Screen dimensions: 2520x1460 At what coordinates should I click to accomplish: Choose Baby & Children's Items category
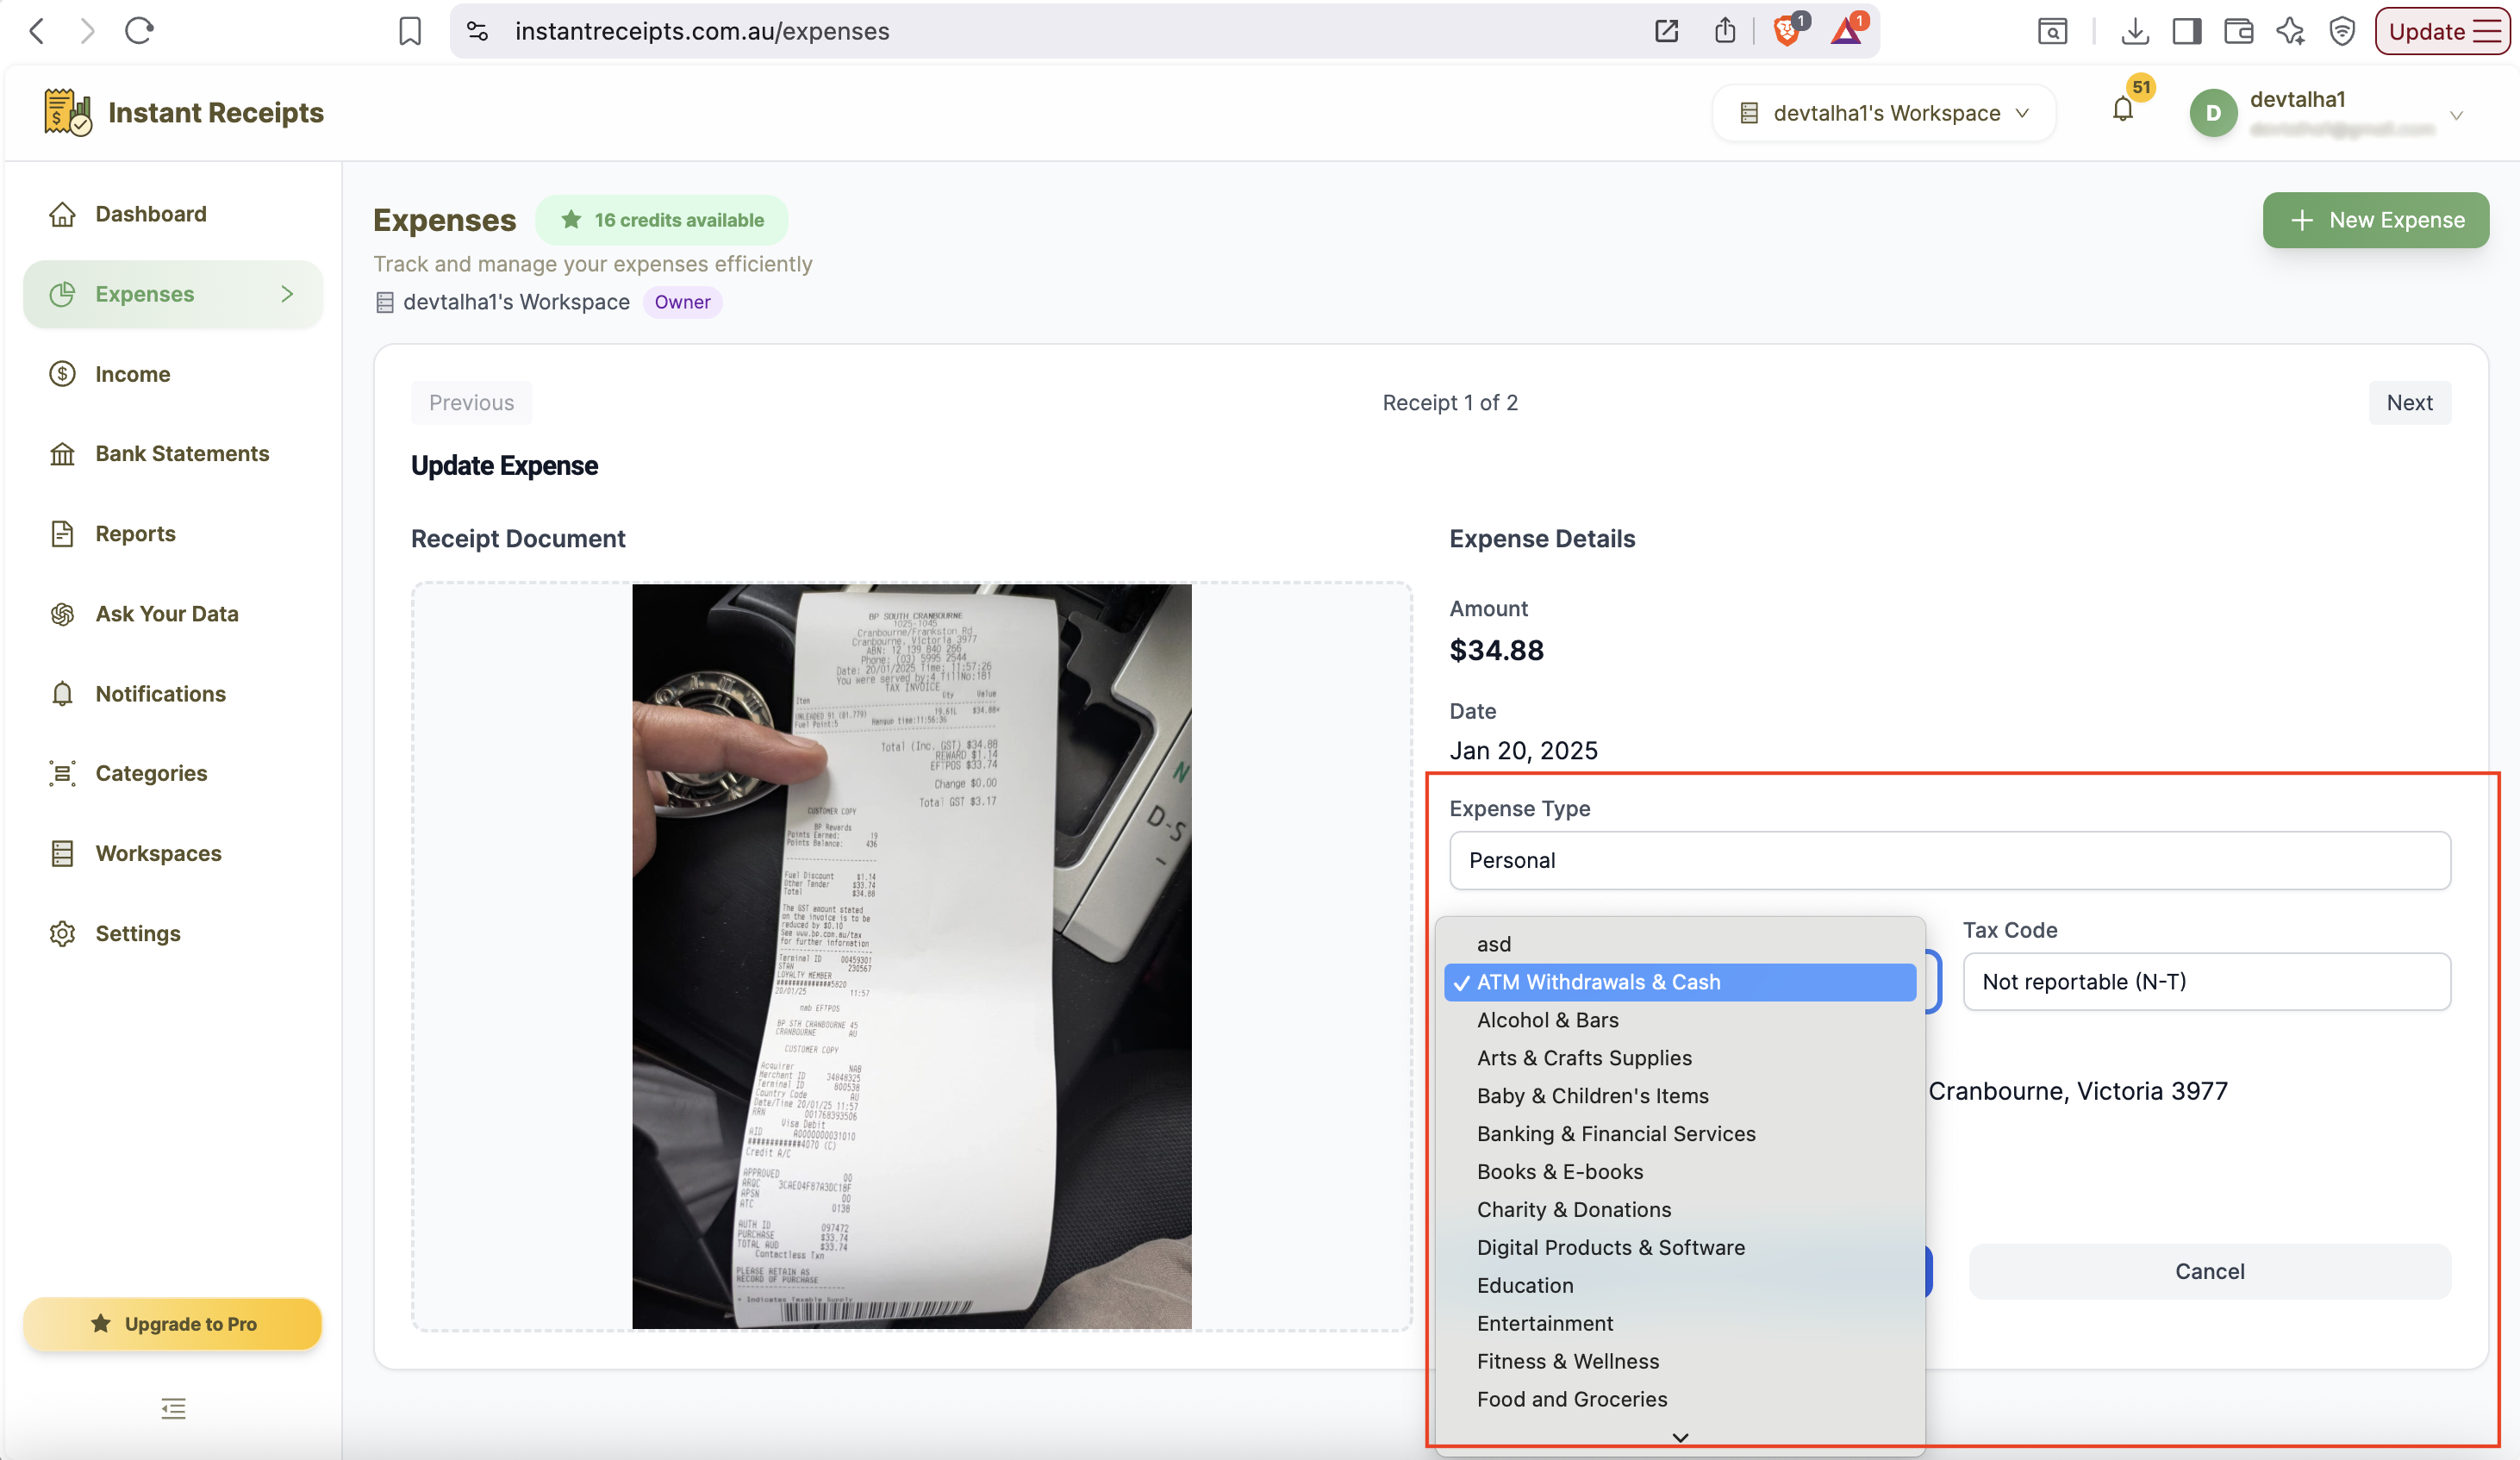[x=1680, y=1096]
